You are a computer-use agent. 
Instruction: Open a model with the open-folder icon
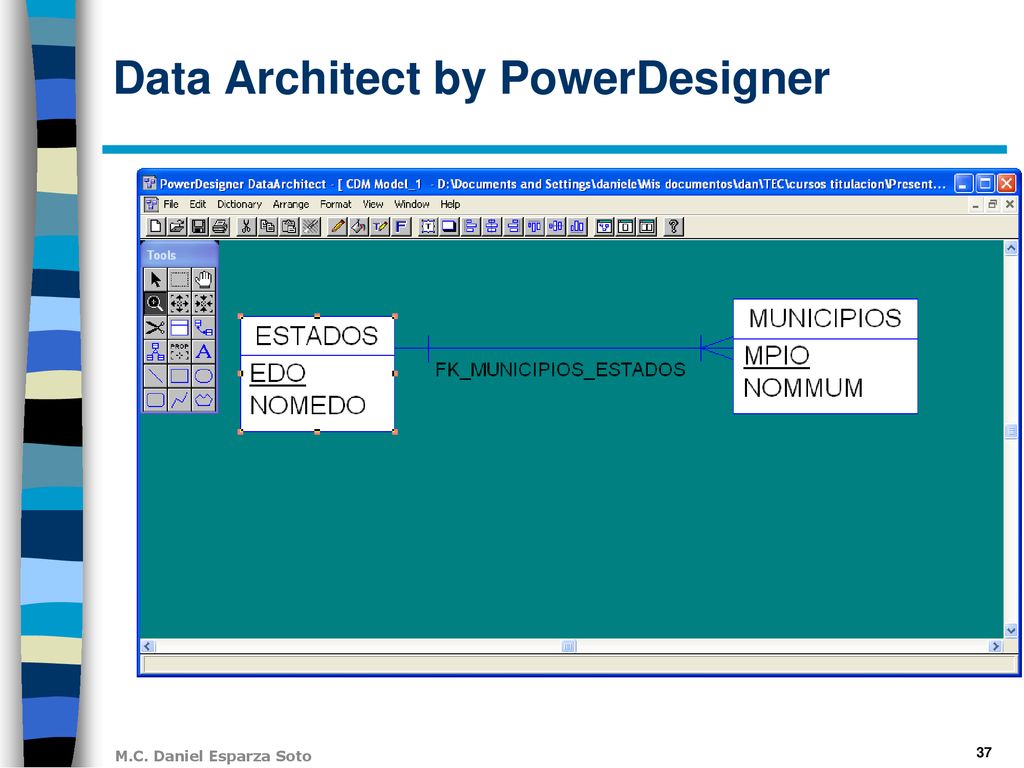[x=177, y=227]
